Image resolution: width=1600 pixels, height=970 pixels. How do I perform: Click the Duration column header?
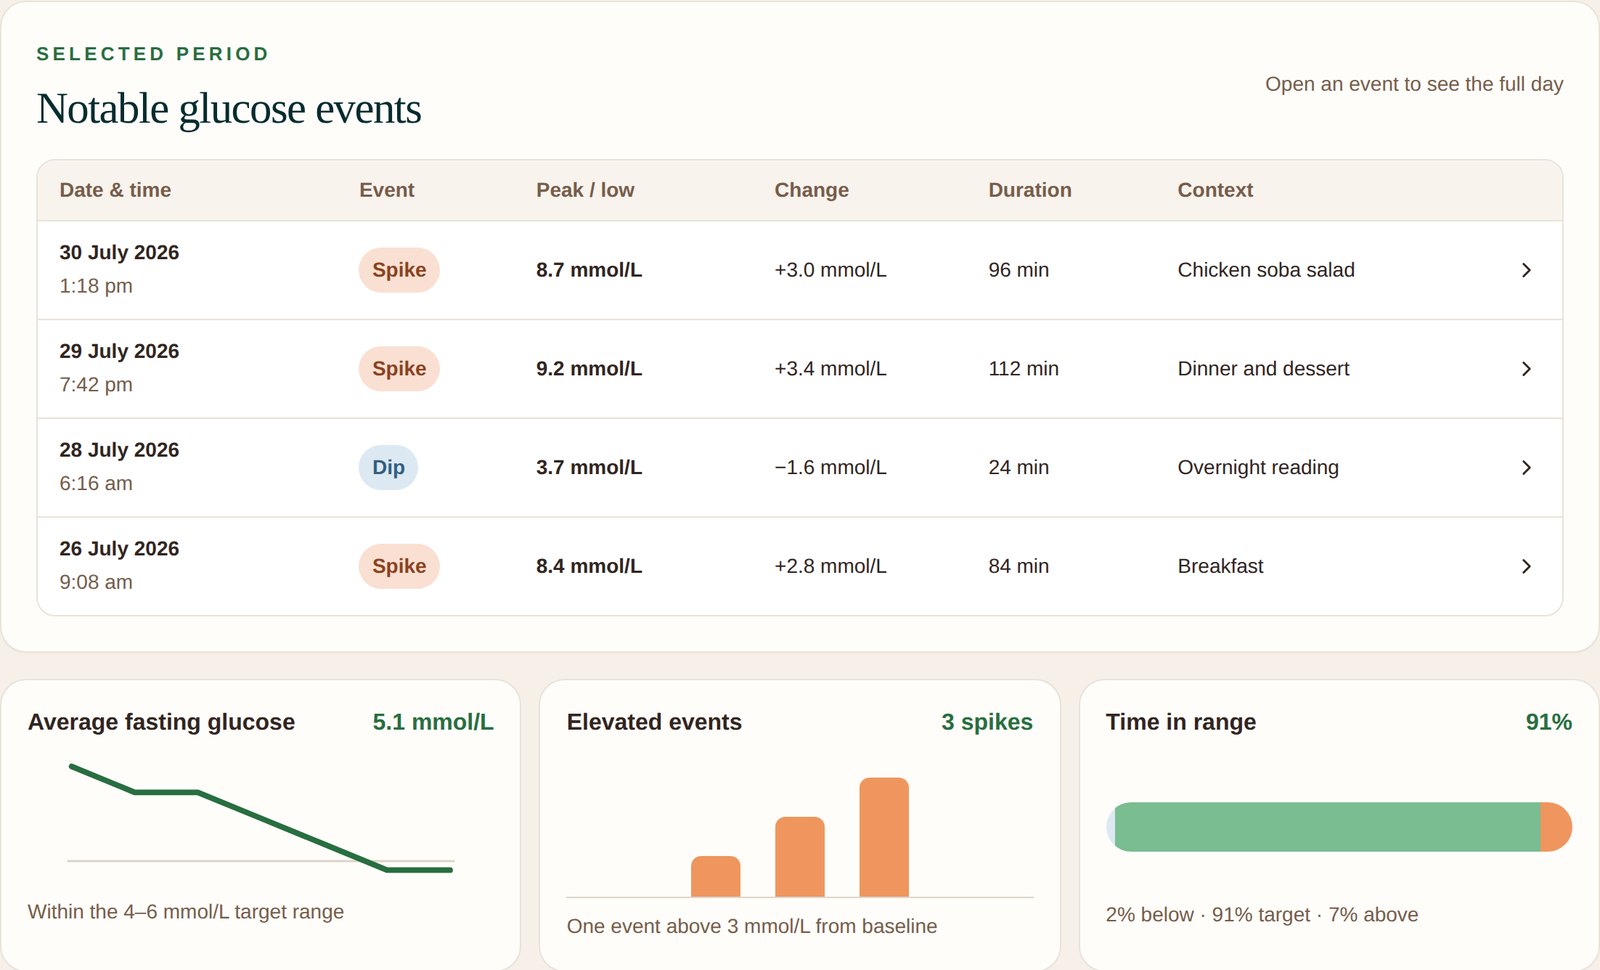tap(1030, 190)
